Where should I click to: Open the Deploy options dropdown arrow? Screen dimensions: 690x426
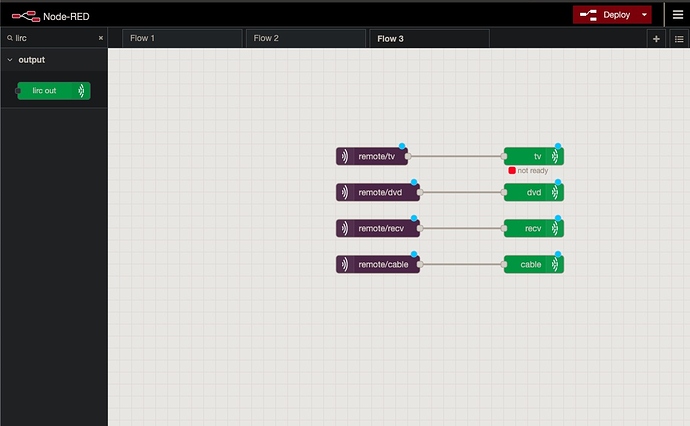tap(645, 15)
